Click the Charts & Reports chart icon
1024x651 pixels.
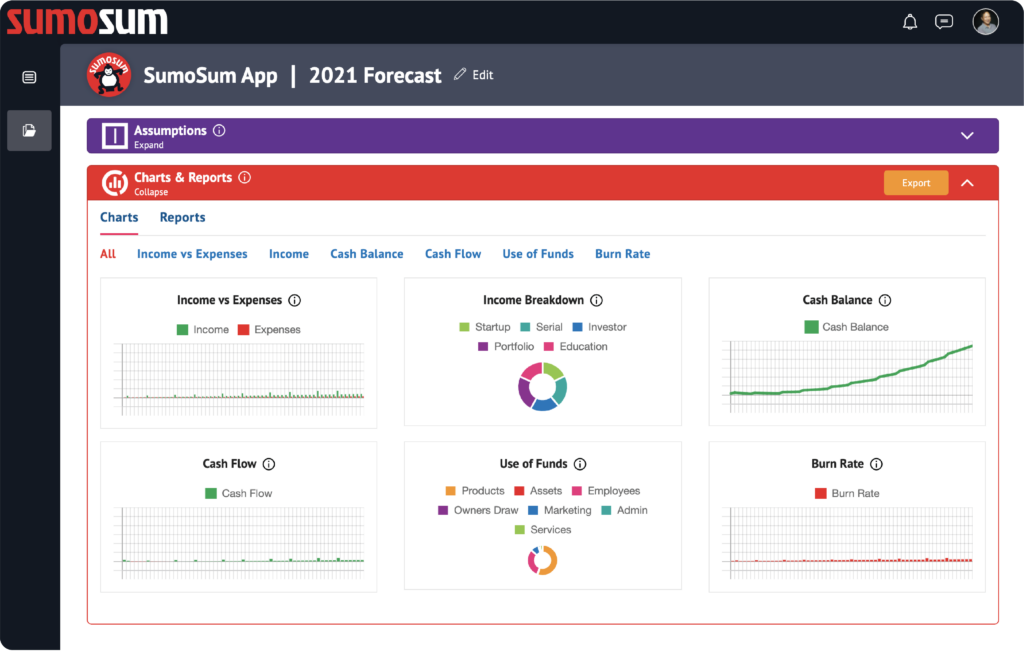pyautogui.click(x=114, y=183)
